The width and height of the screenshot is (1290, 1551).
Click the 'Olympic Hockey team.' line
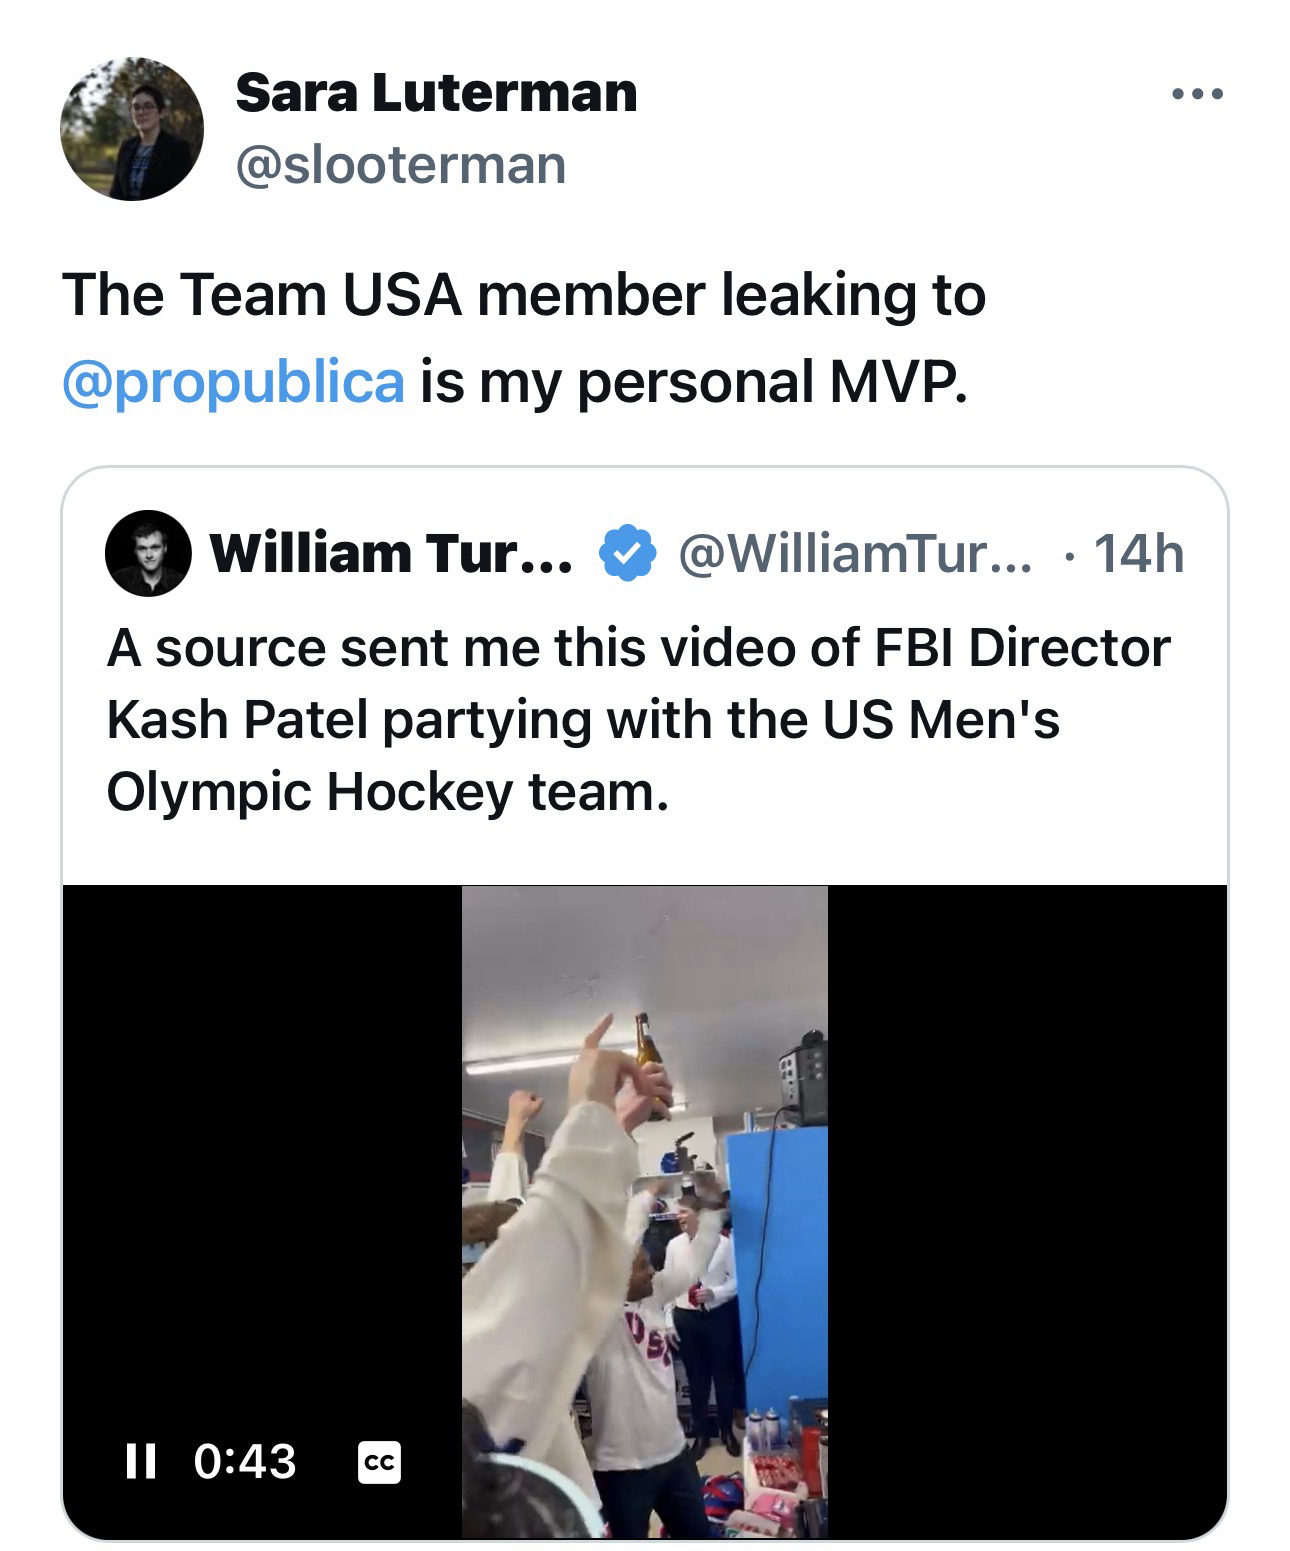[x=387, y=792]
